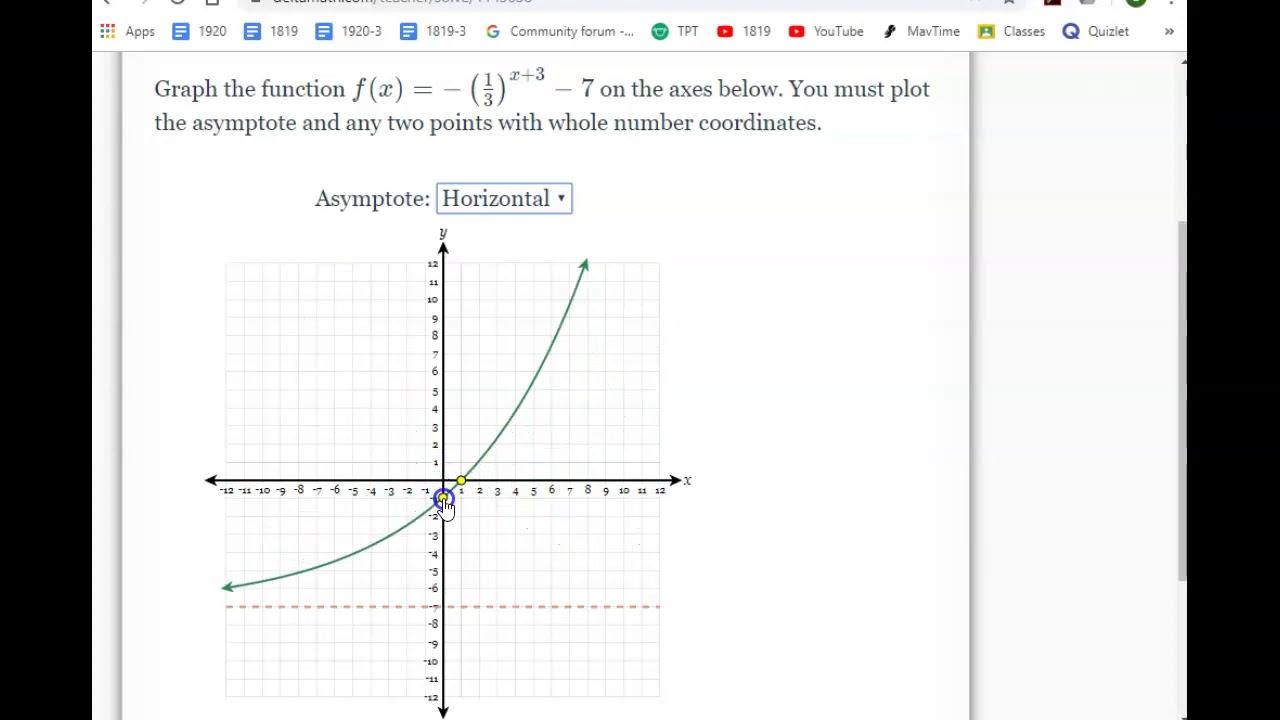Click the y-axis label -9
Image resolution: width=1280 pixels, height=720 pixels.
point(432,643)
